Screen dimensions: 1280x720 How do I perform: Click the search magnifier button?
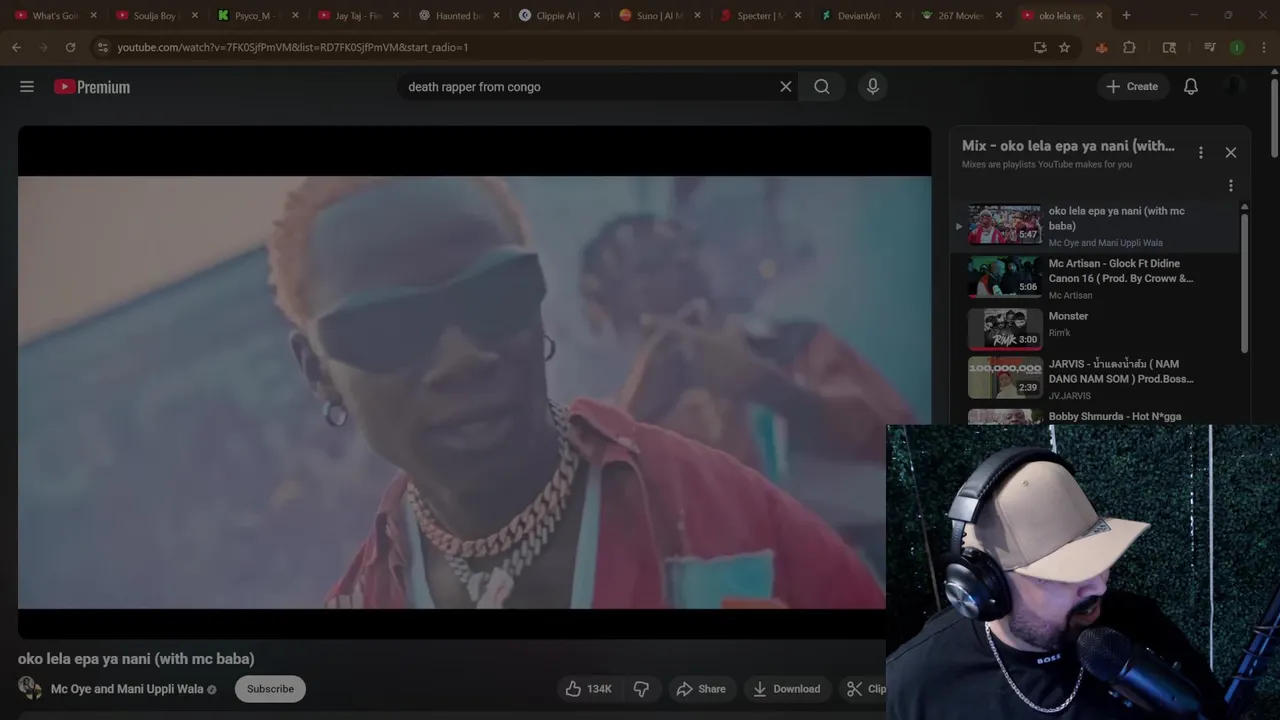point(822,87)
